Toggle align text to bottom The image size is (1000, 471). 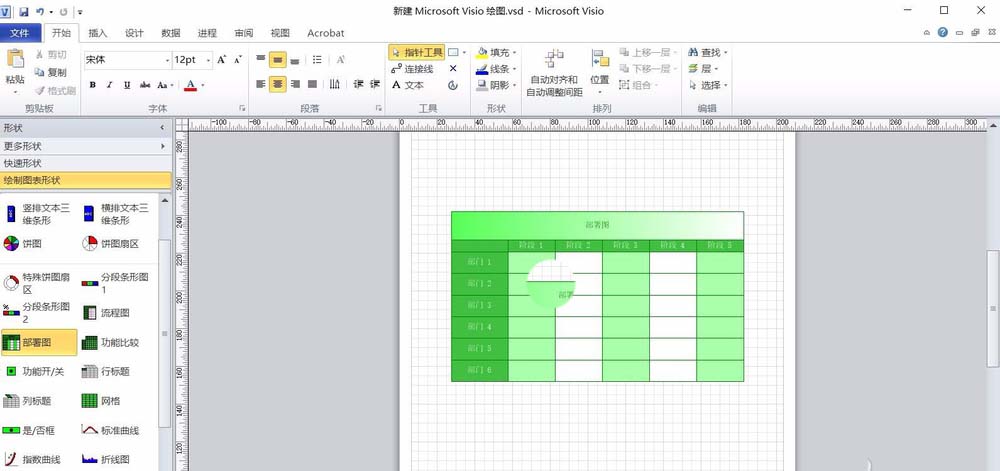(295, 60)
